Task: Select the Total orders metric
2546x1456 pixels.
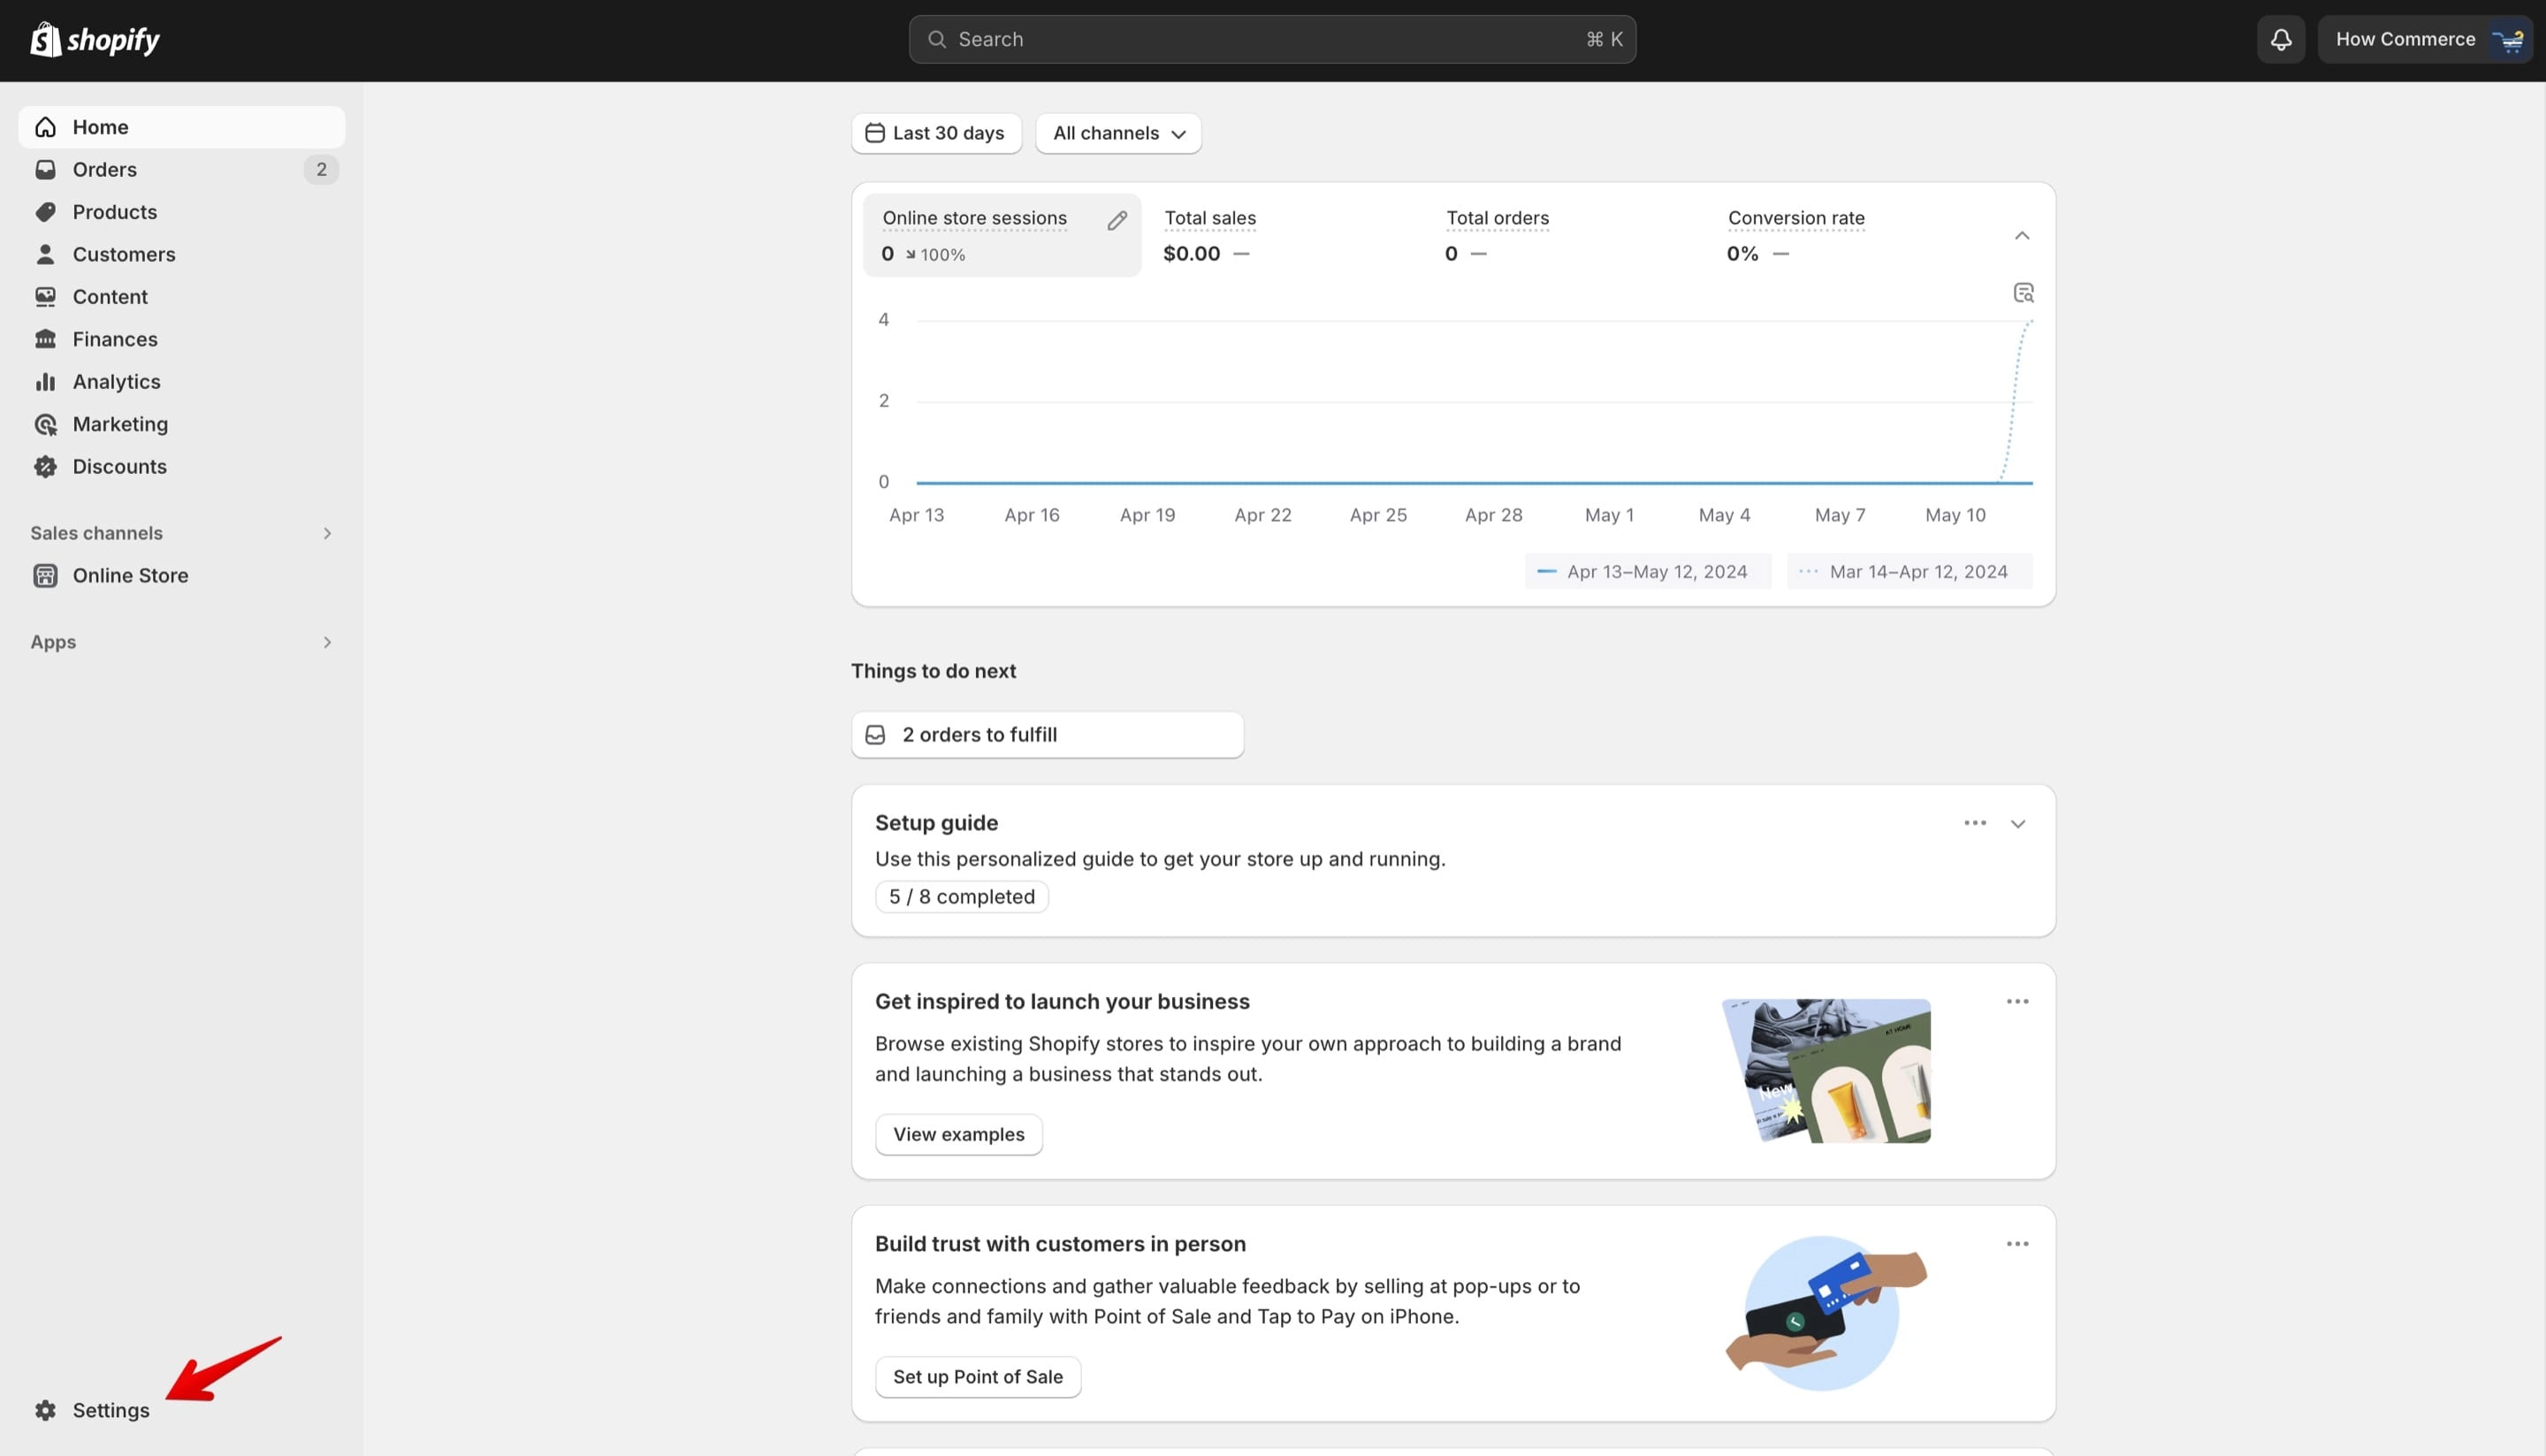Action: click(x=1564, y=235)
